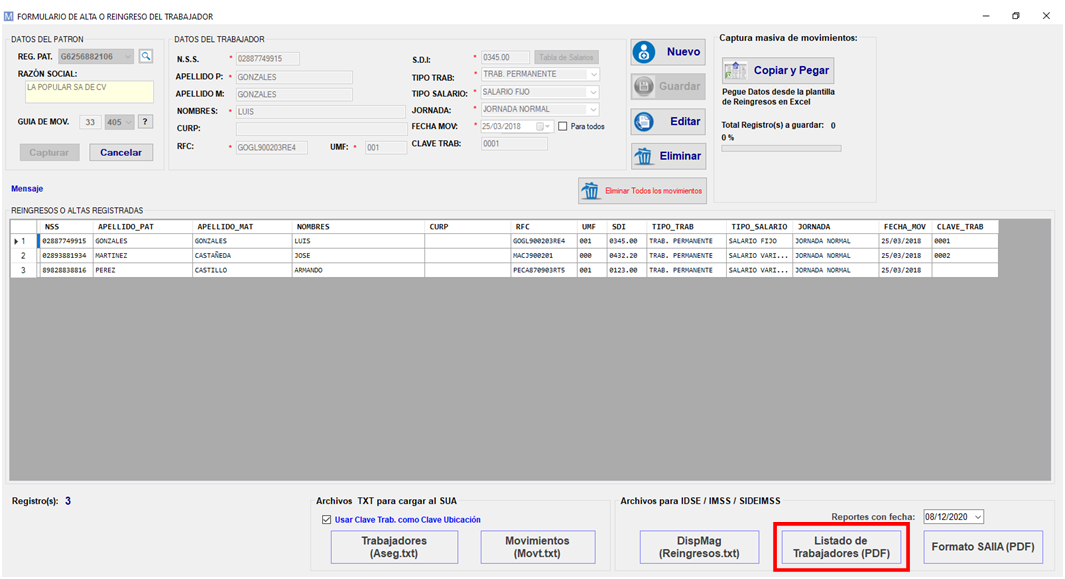Click the RAZÓN SOCIAL text box
Screen dimensions: 1065x579
pyautogui.click(x=89, y=92)
